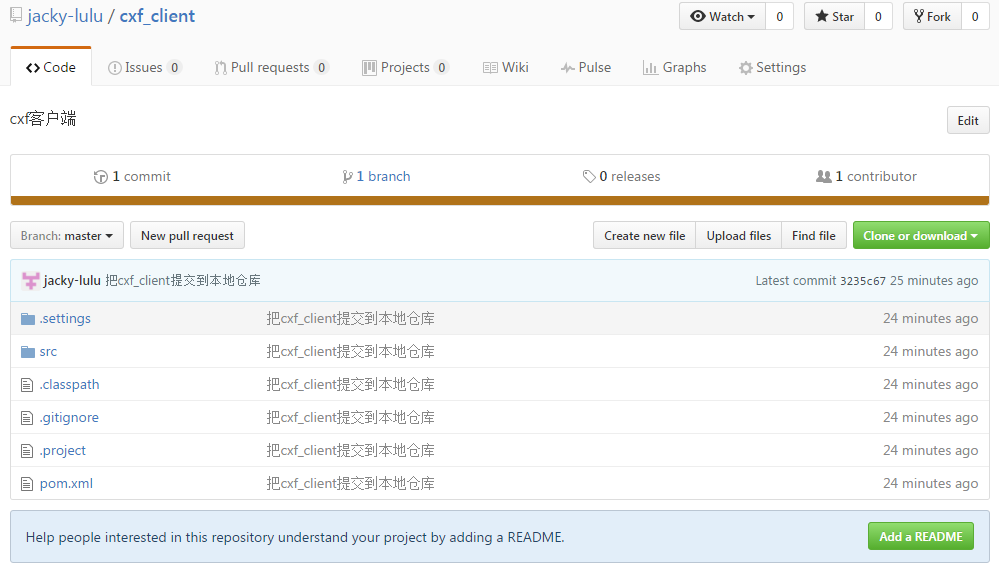The image size is (999, 573).
Task: Click jacky-lulu author name in commit bar
Action: click(x=72, y=280)
